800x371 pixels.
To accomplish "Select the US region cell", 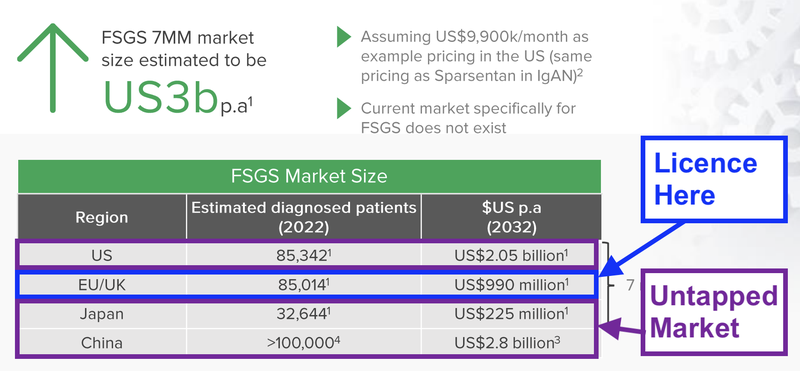I will point(102,255).
